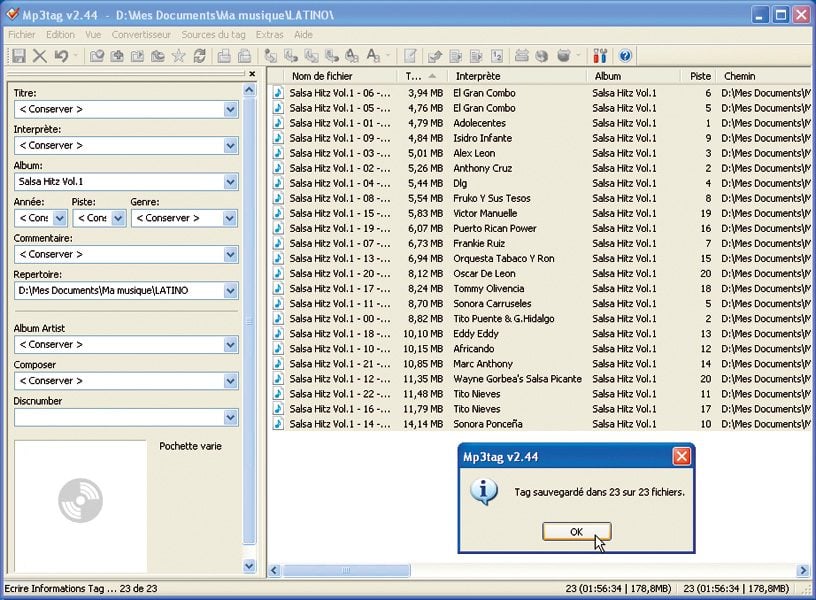The width and height of the screenshot is (816, 600).
Task: Close the tag panel with small X
Action: tap(252, 74)
